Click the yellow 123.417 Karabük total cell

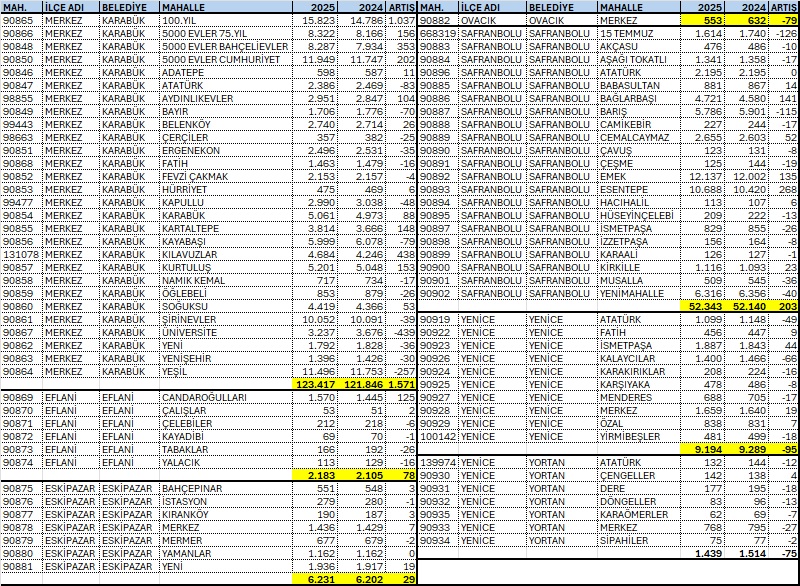[316, 384]
